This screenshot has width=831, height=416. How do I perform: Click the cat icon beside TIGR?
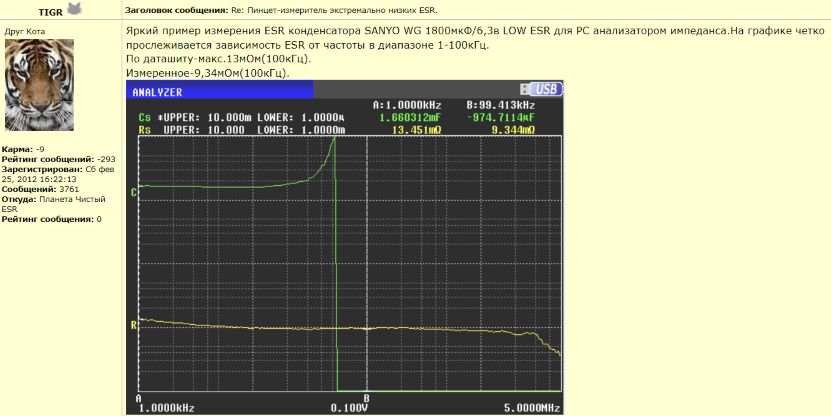[75, 8]
